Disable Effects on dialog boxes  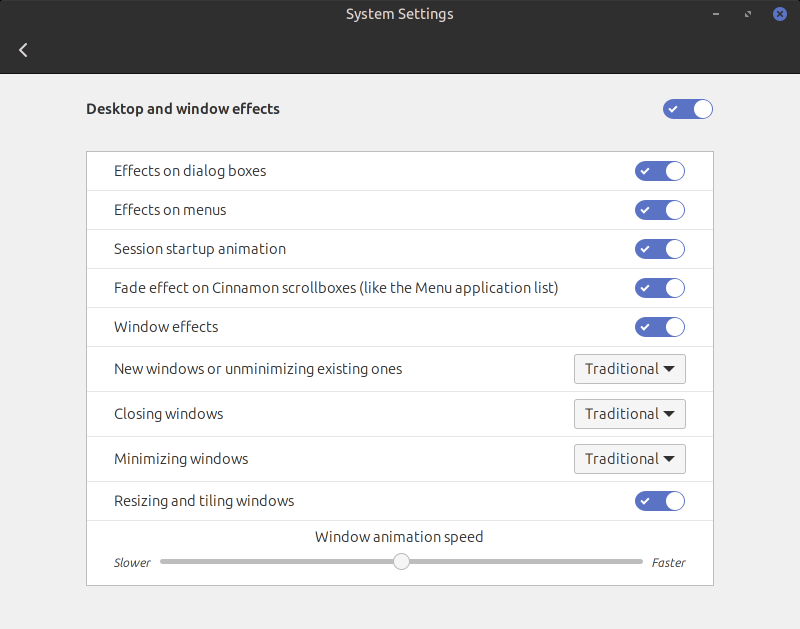[x=660, y=171]
